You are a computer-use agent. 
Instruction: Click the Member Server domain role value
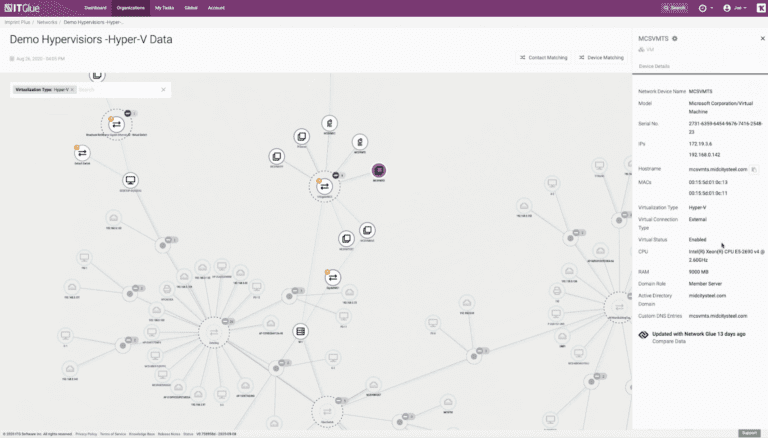pyautogui.click(x=705, y=284)
